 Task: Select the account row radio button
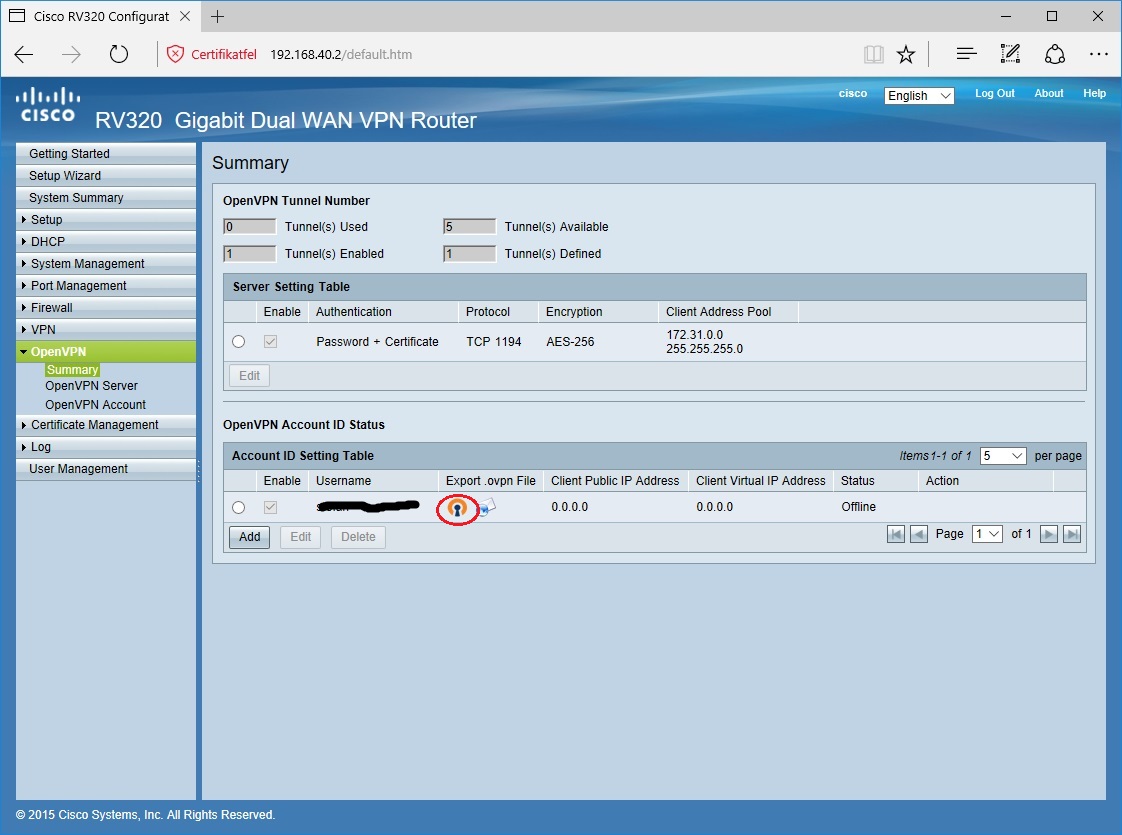point(238,507)
